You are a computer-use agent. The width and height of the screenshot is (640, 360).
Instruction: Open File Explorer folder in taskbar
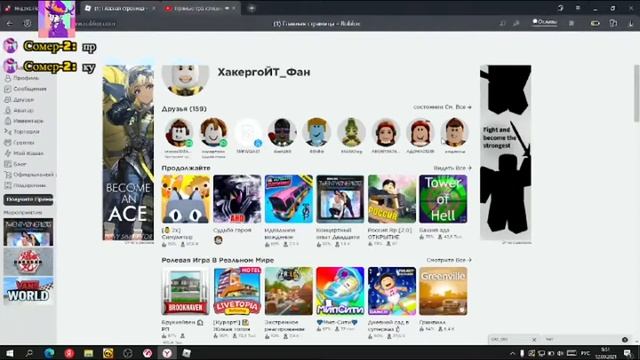click(x=88, y=353)
